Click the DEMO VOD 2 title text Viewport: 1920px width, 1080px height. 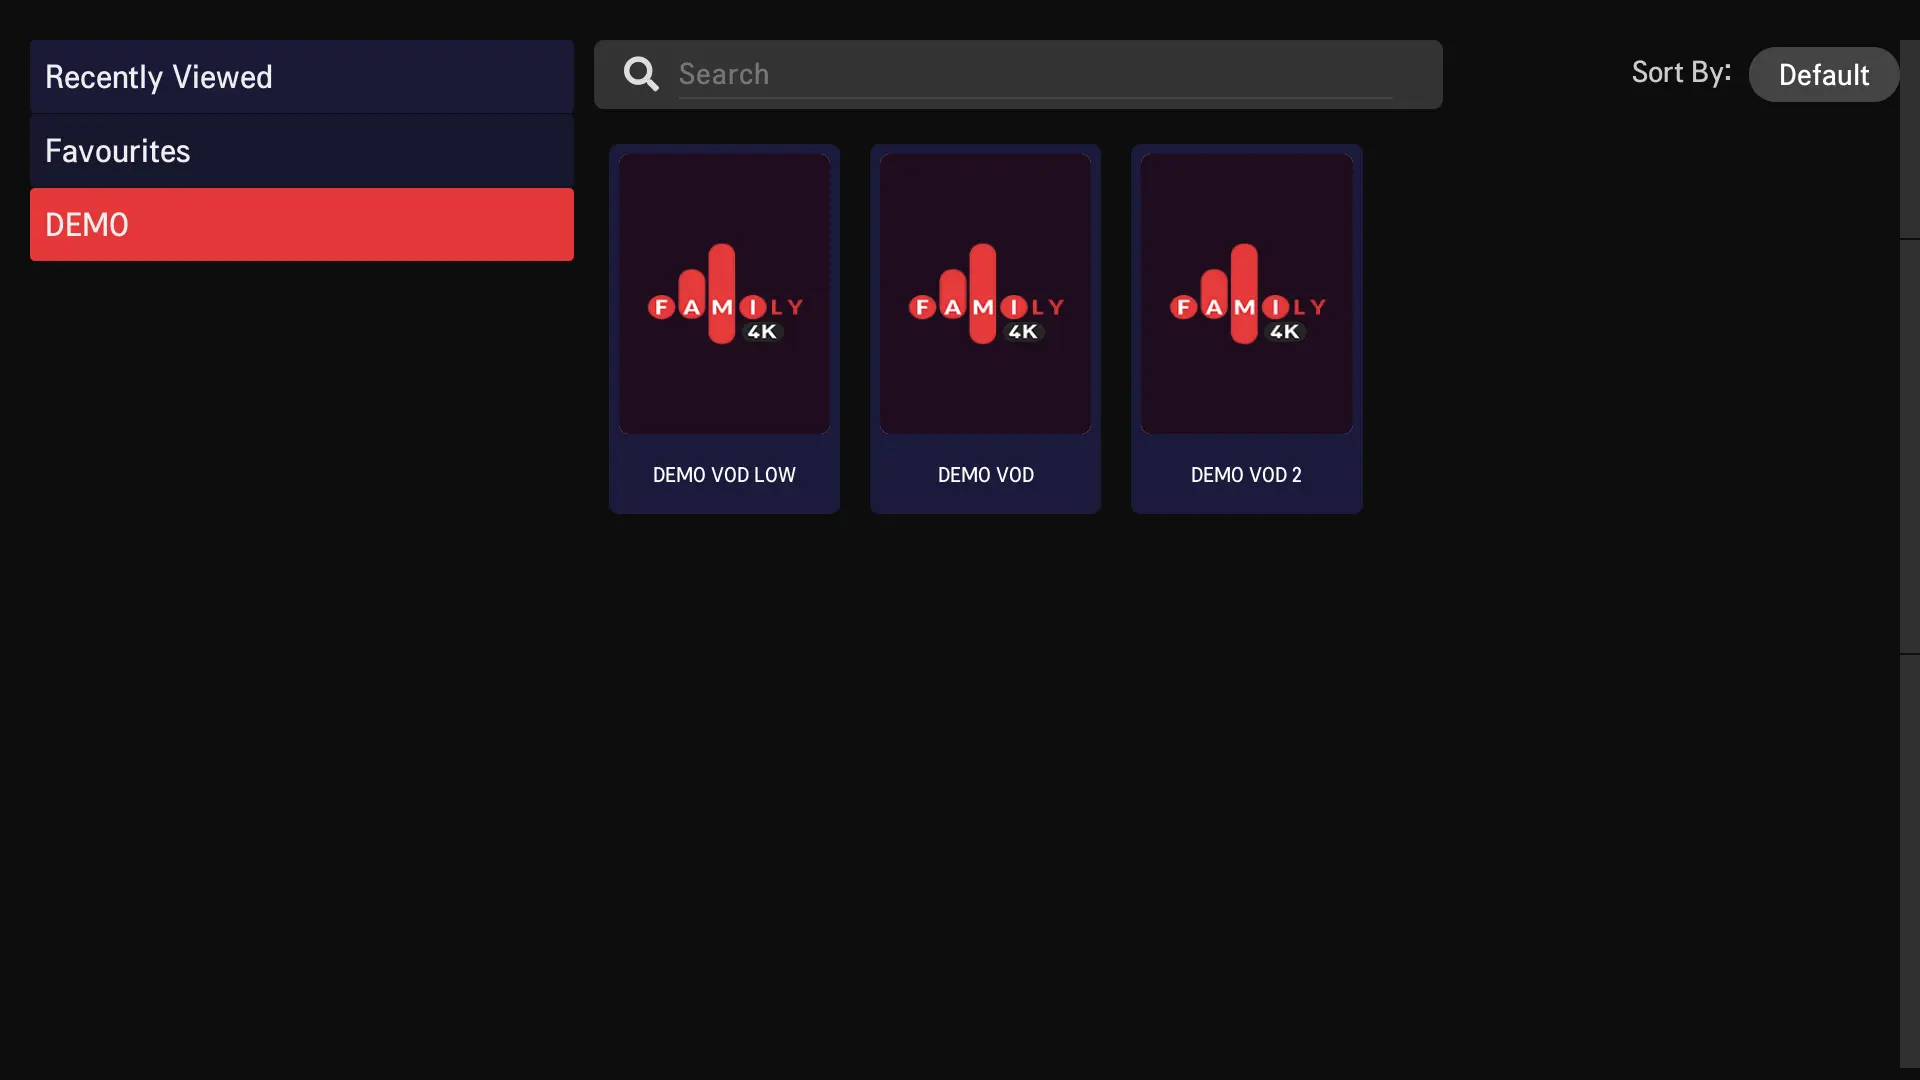1246,475
